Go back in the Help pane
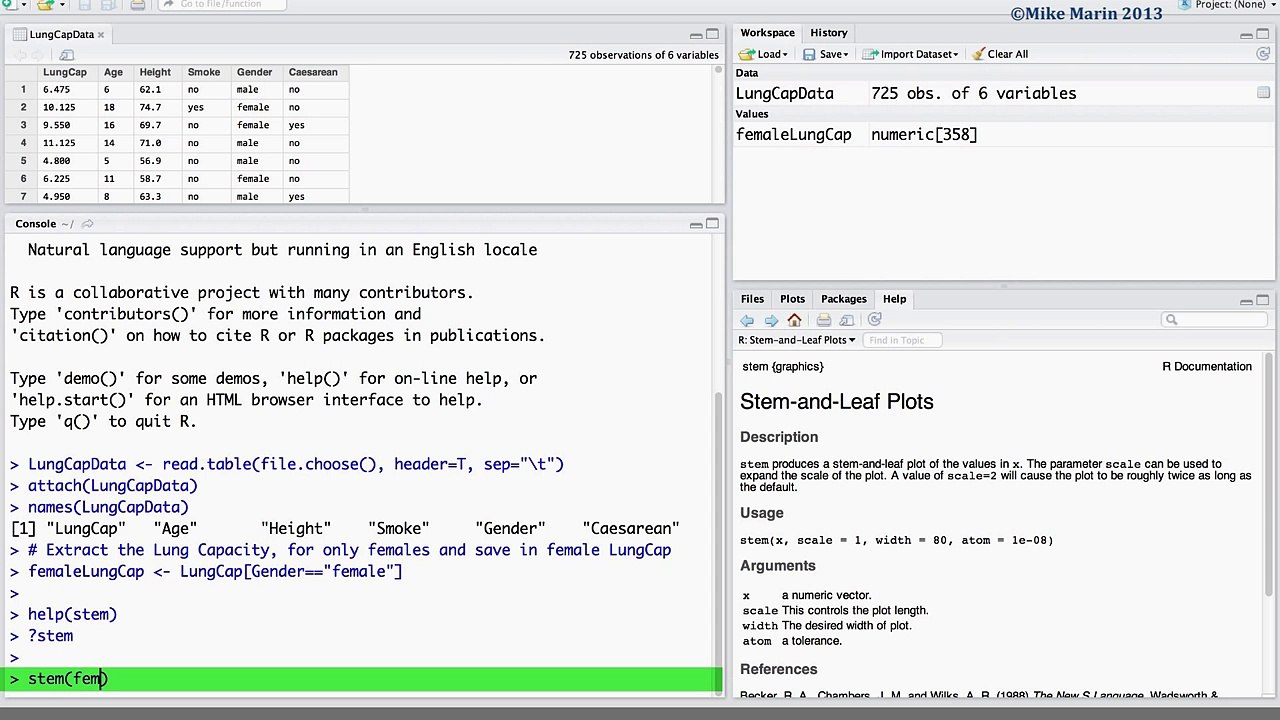The width and height of the screenshot is (1280, 720). (x=747, y=320)
